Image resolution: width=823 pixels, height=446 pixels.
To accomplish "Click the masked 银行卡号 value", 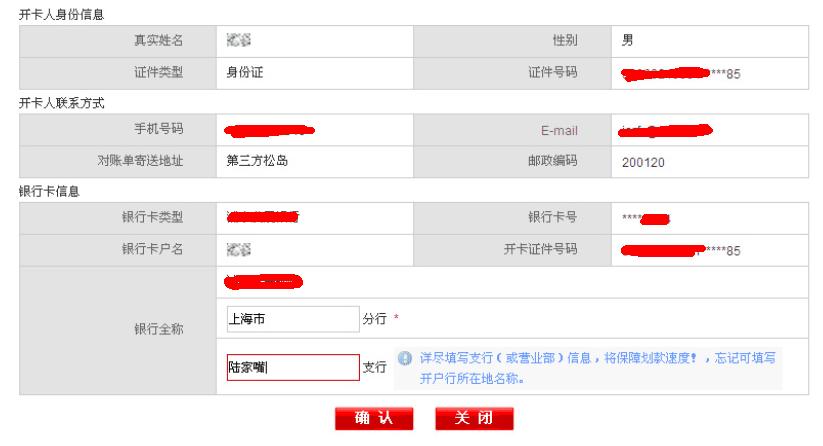I will coord(645,218).
